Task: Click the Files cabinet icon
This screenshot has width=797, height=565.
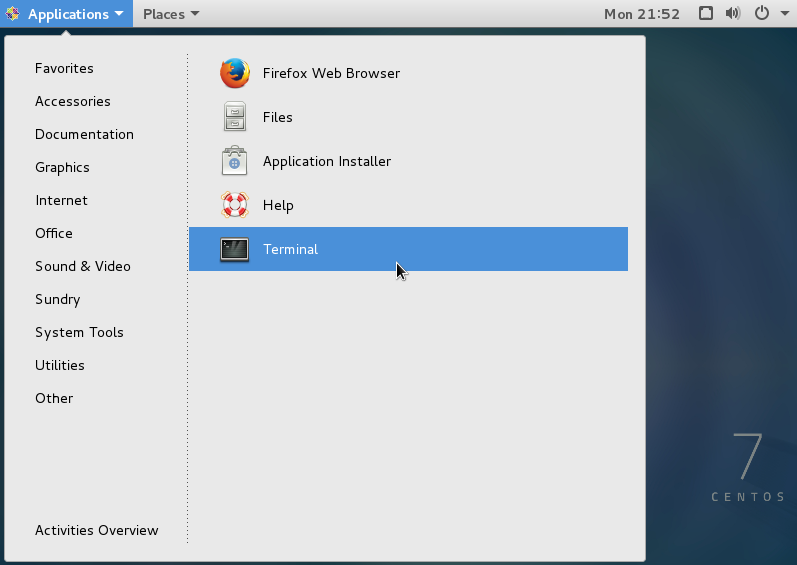Action: pyautogui.click(x=234, y=117)
